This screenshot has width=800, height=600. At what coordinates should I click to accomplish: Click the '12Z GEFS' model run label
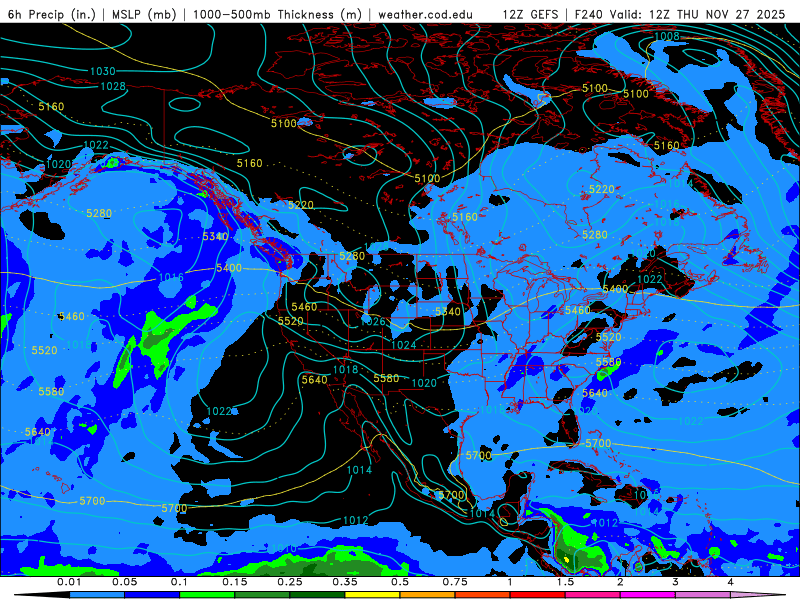tap(531, 14)
